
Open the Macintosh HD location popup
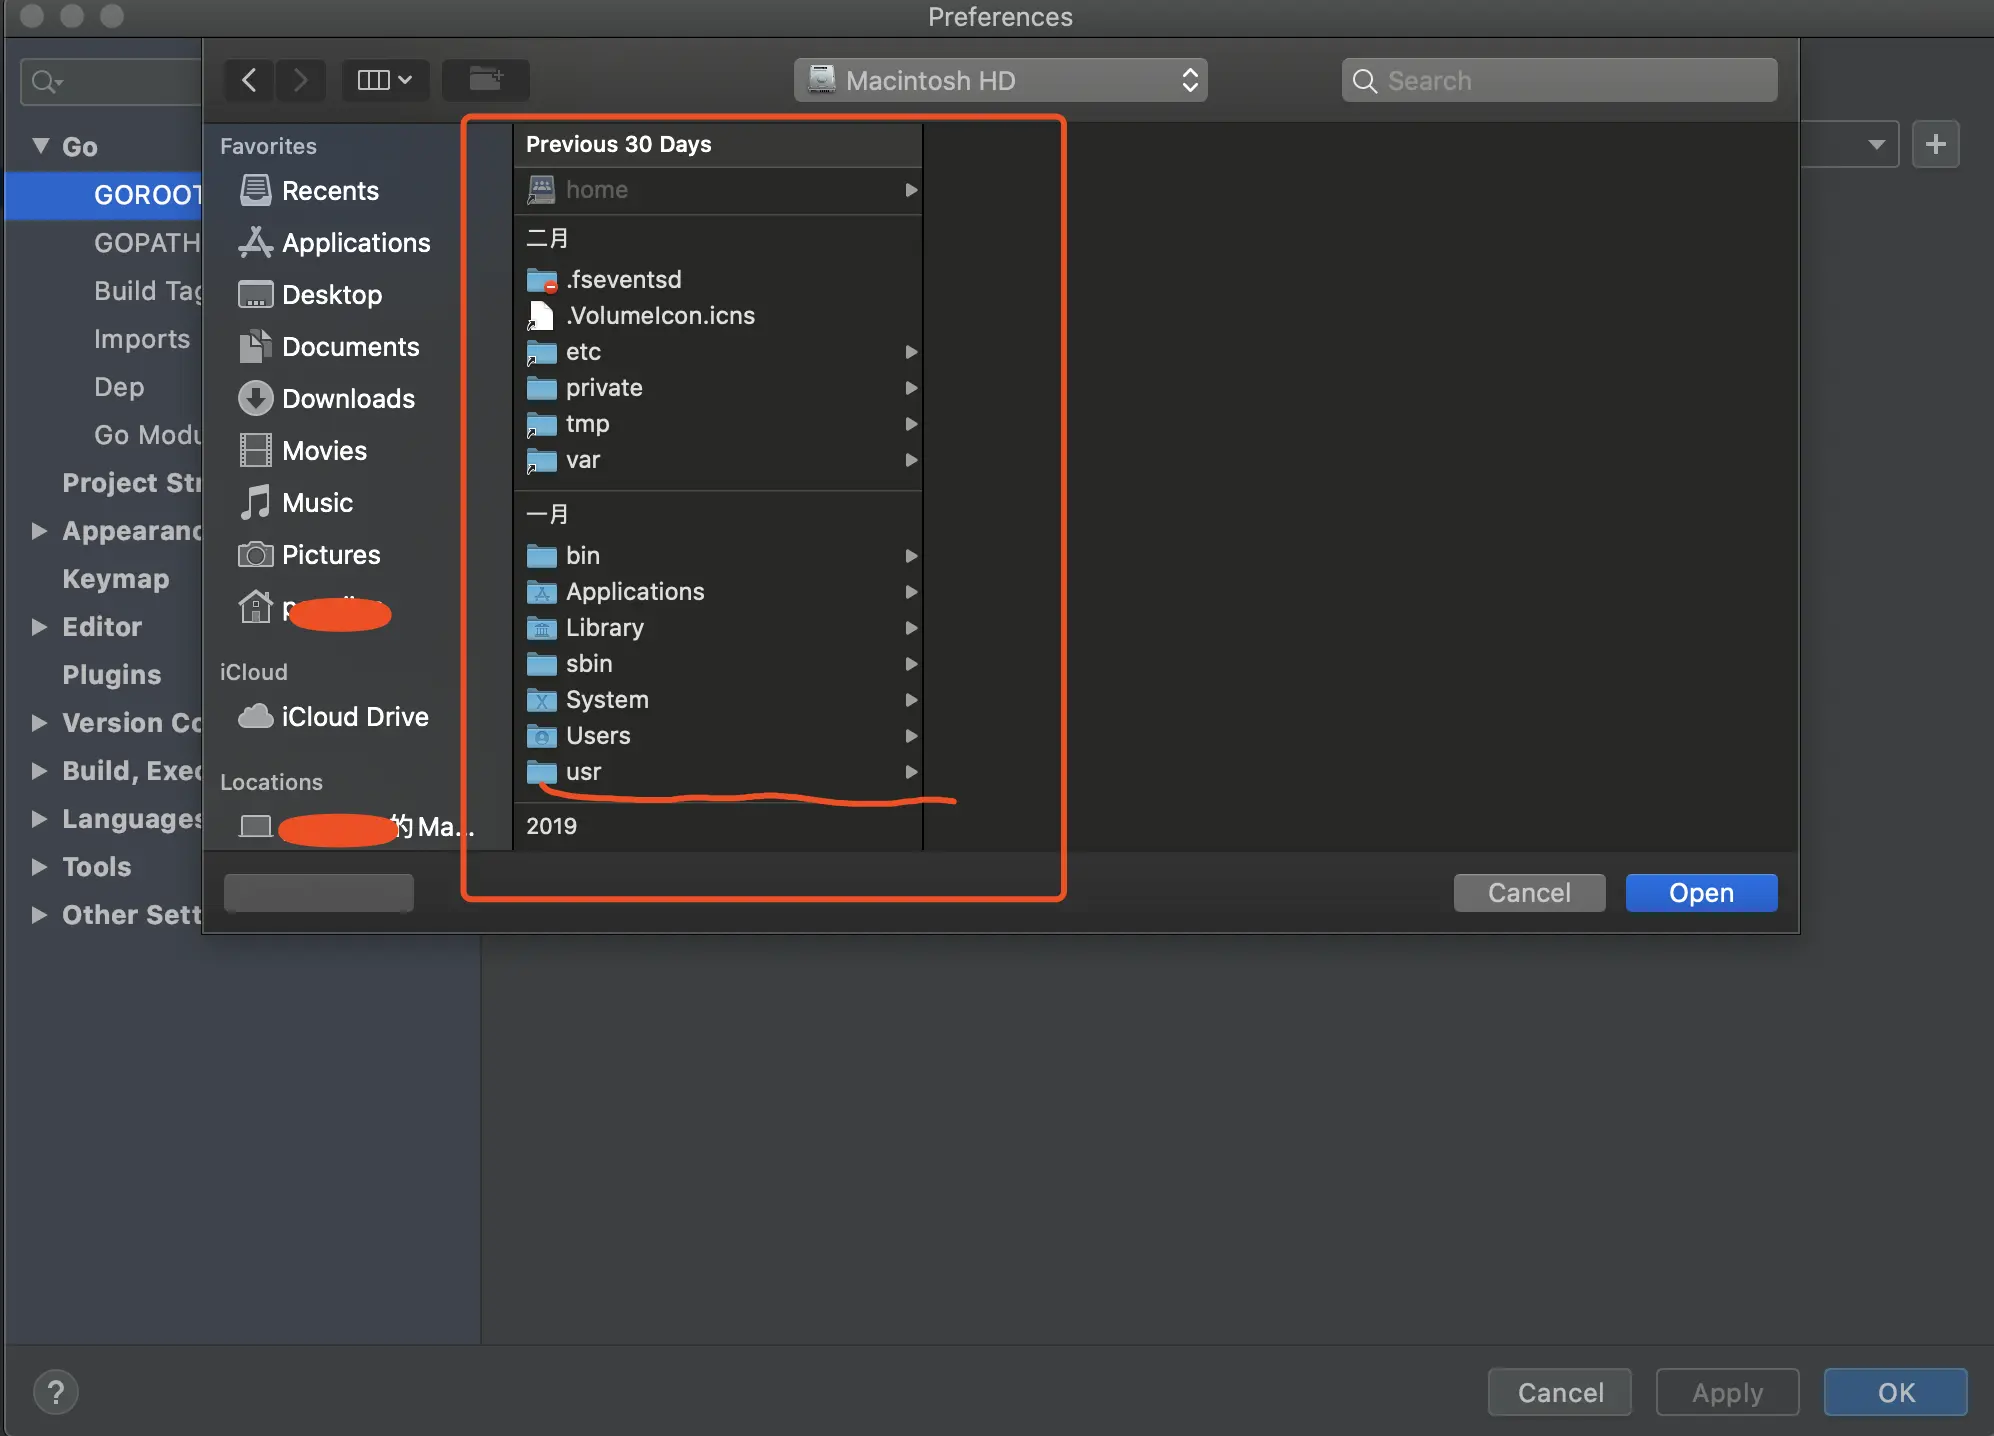(1000, 80)
